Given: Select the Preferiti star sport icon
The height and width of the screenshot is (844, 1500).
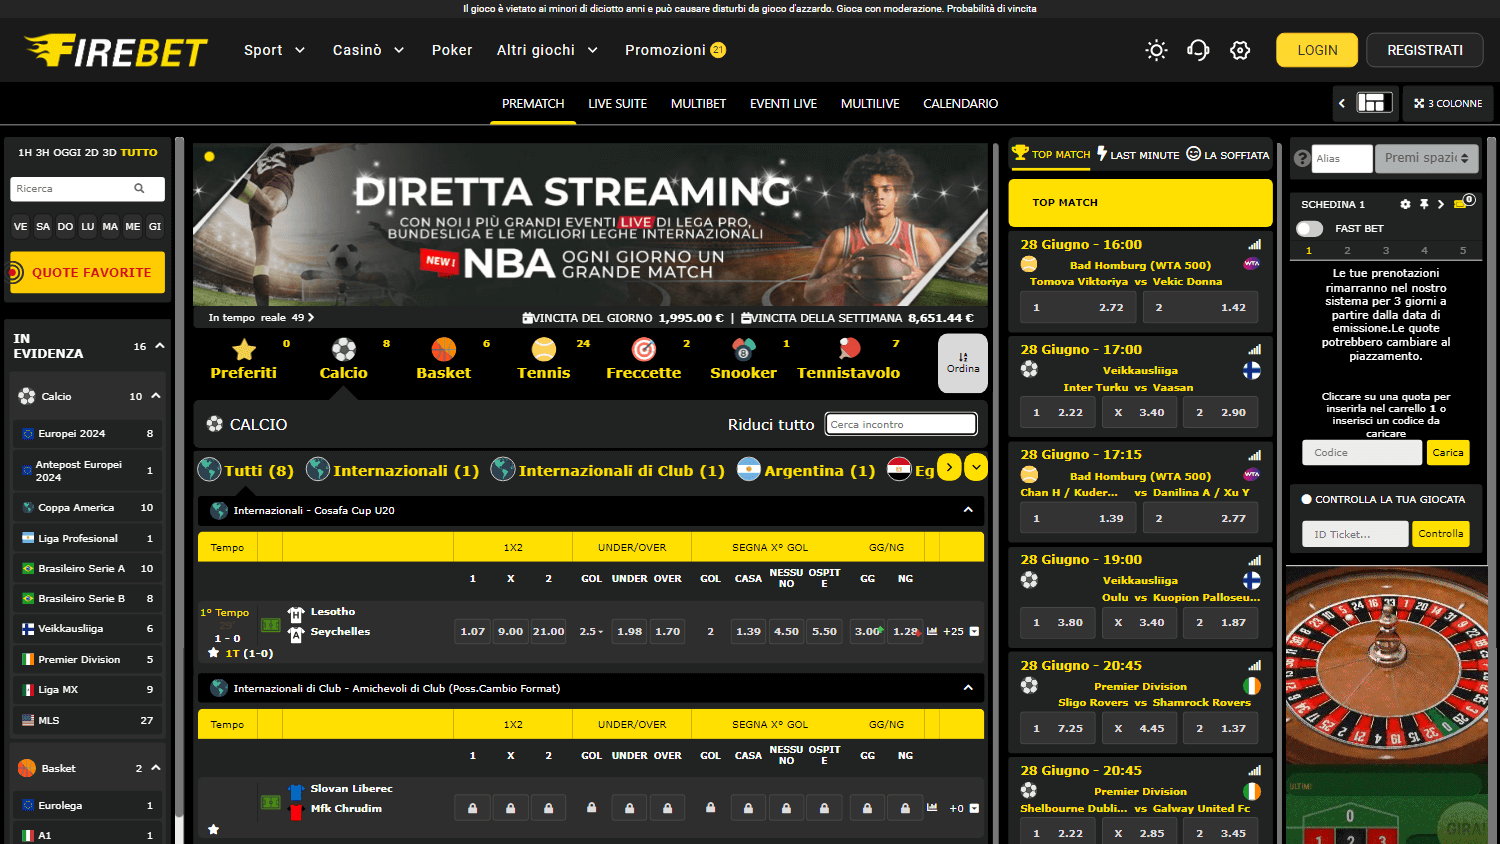Looking at the screenshot, I should (243, 349).
